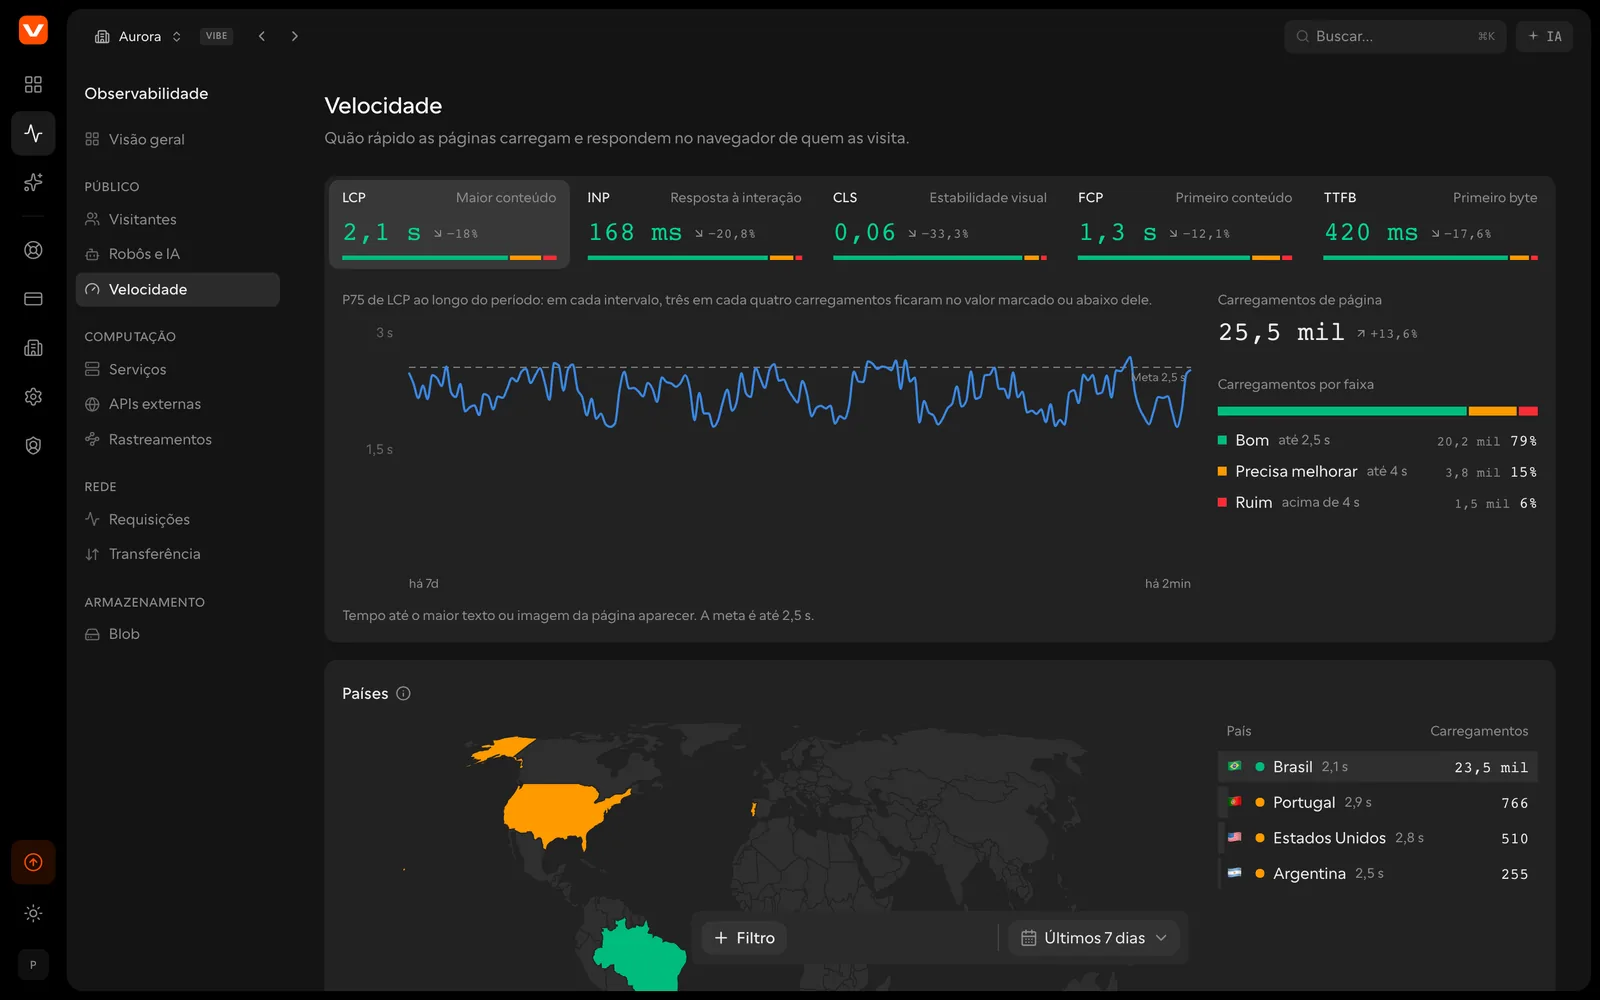The width and height of the screenshot is (1600, 1000).
Task: Open the dashboard grid icon in left rail
Action: pyautogui.click(x=33, y=84)
